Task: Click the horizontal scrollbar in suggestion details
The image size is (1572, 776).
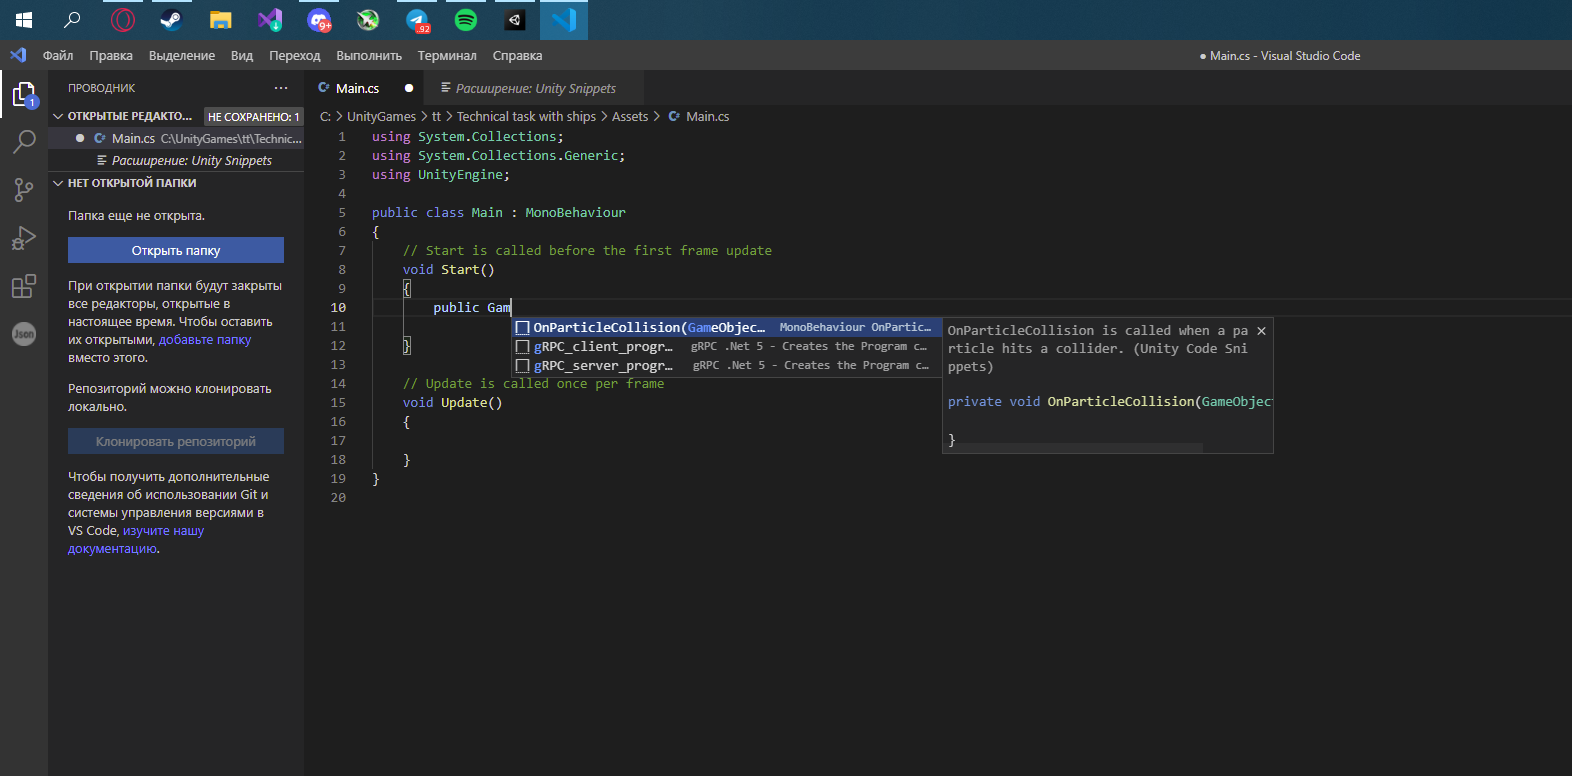Action: coord(1073,448)
